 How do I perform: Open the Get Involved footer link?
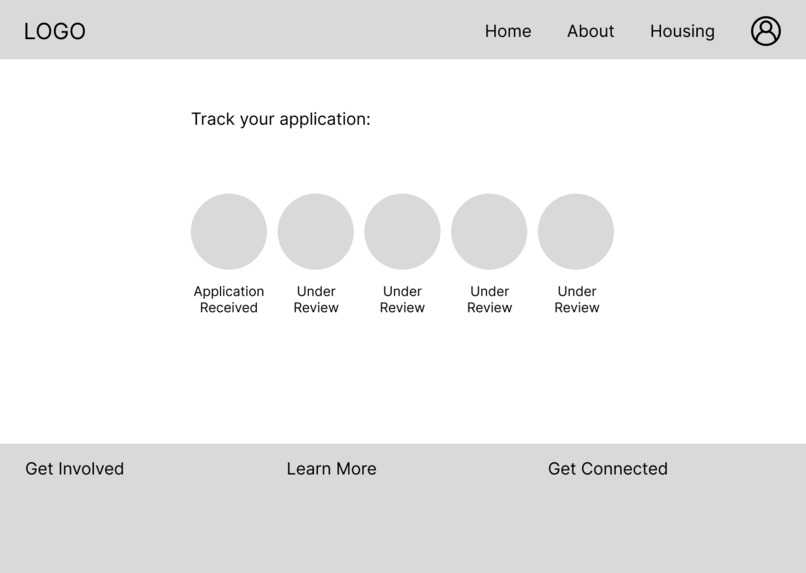point(75,469)
